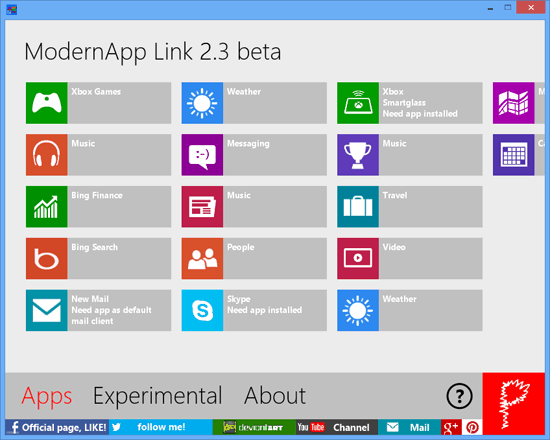Image resolution: width=550 pixels, height=440 pixels.
Task: Open the red newspaper icon tile
Action: pyautogui.click(x=202, y=207)
